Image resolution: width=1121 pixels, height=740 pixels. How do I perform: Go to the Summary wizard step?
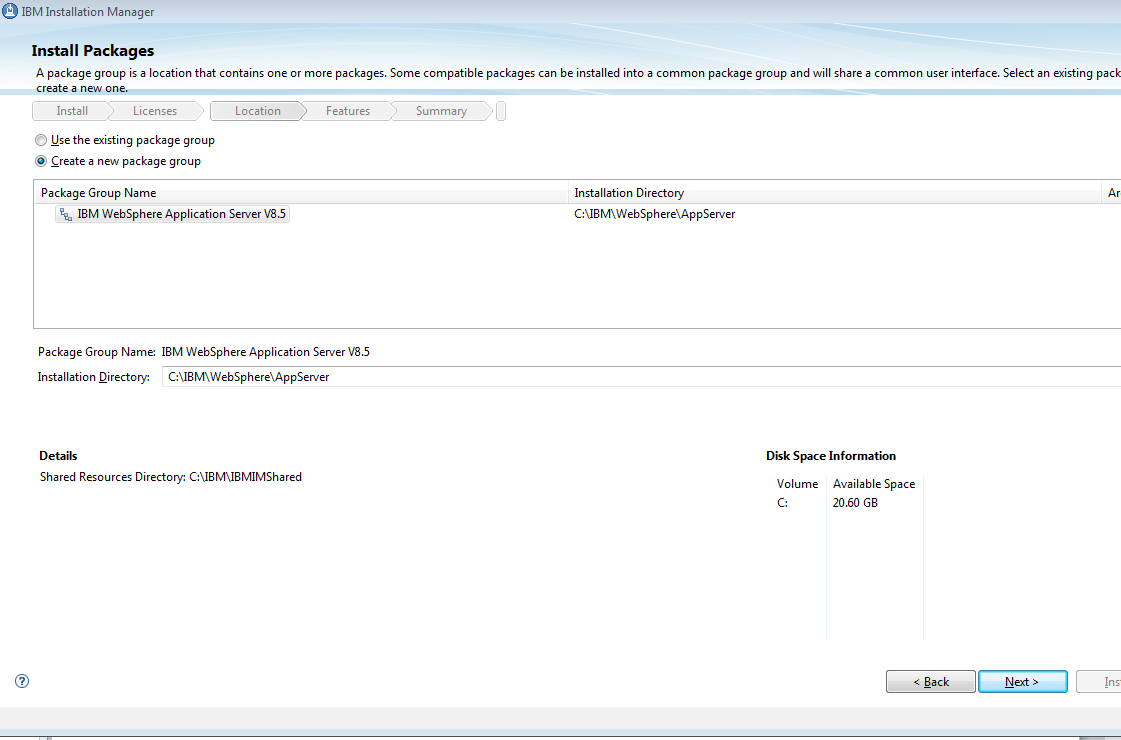pyautogui.click(x=441, y=111)
